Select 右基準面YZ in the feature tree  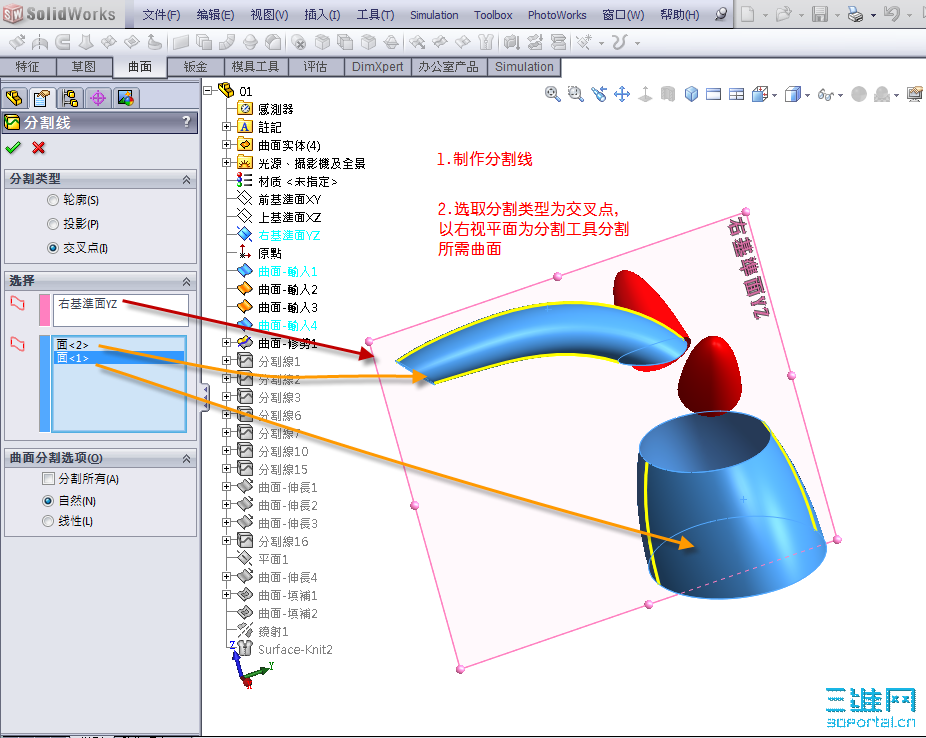(289, 235)
